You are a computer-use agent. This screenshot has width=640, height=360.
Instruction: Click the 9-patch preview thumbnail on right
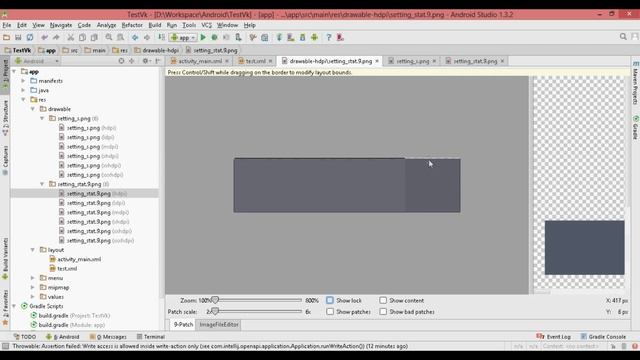pyautogui.click(x=584, y=247)
